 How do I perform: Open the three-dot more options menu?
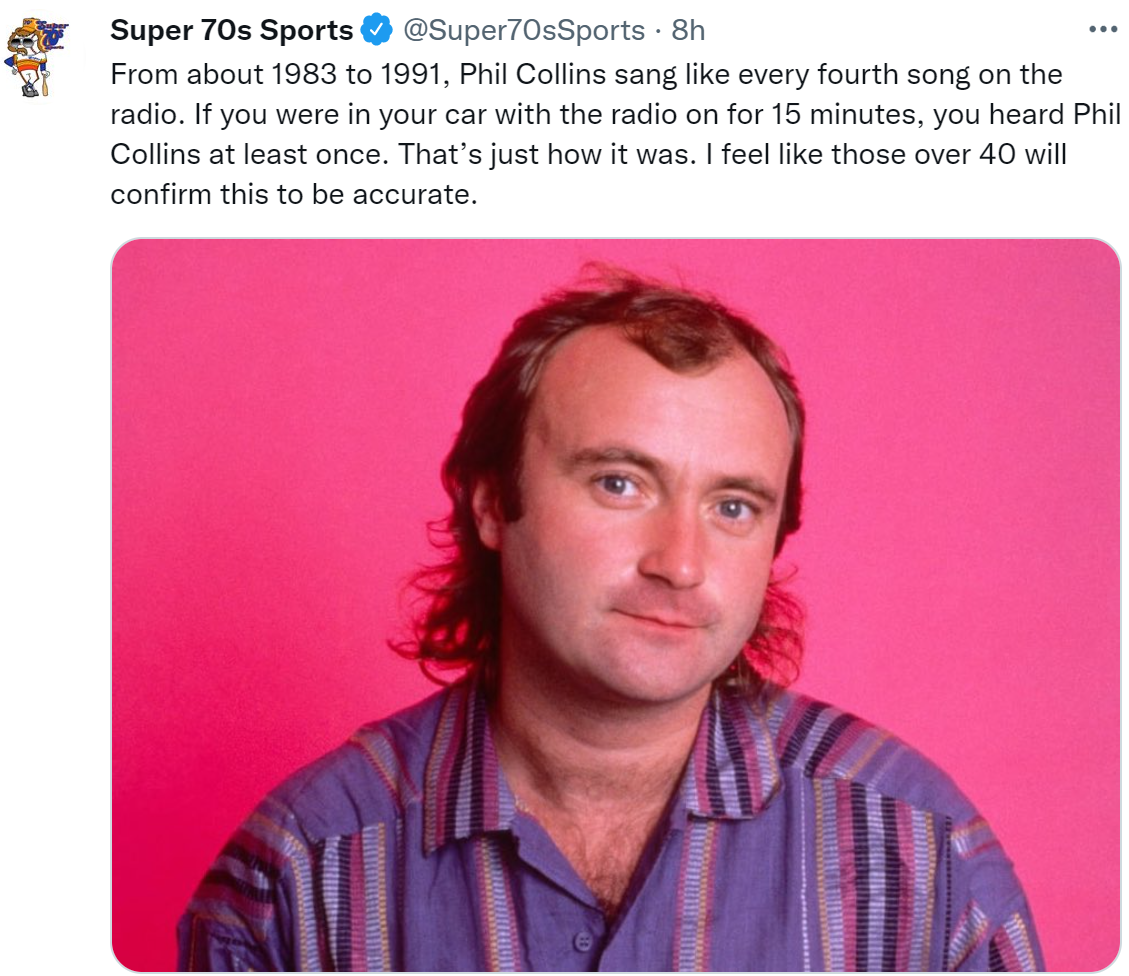pos(1102,30)
